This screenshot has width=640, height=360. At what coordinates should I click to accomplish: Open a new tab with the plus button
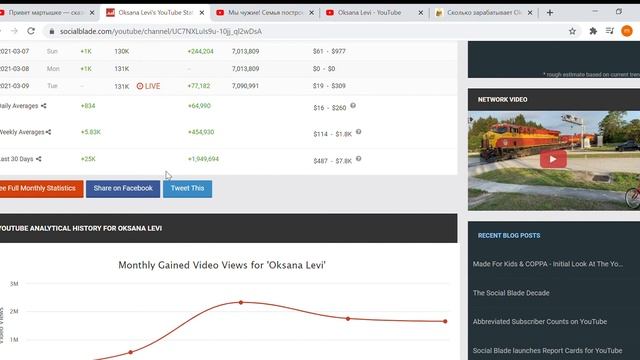pyautogui.click(x=550, y=13)
